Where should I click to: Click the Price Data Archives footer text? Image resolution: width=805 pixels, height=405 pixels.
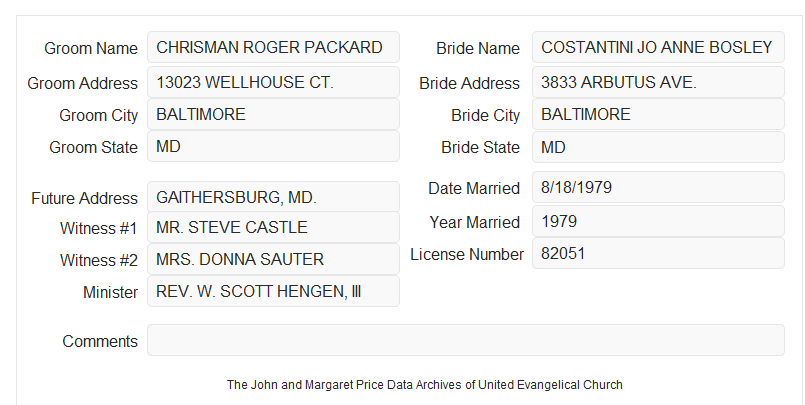click(x=425, y=385)
